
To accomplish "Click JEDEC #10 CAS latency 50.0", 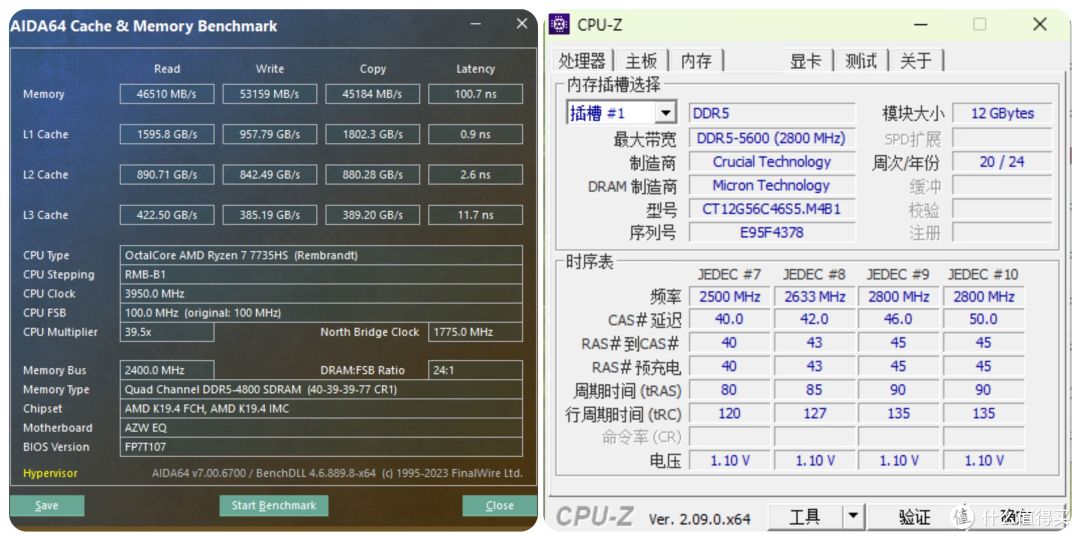I will (984, 320).
